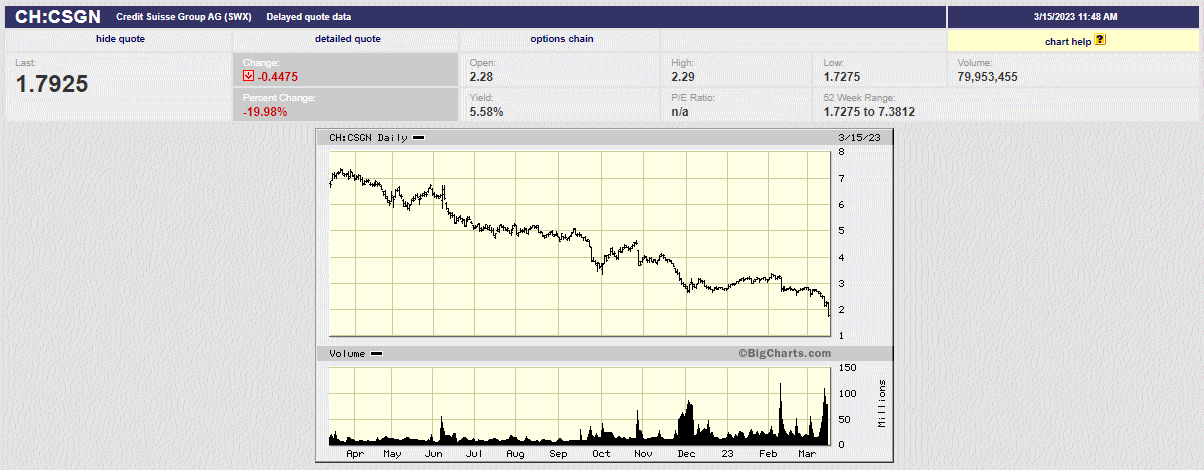The image size is (1204, 470).
Task: Click the Delayed quote data label
Action: [309, 17]
